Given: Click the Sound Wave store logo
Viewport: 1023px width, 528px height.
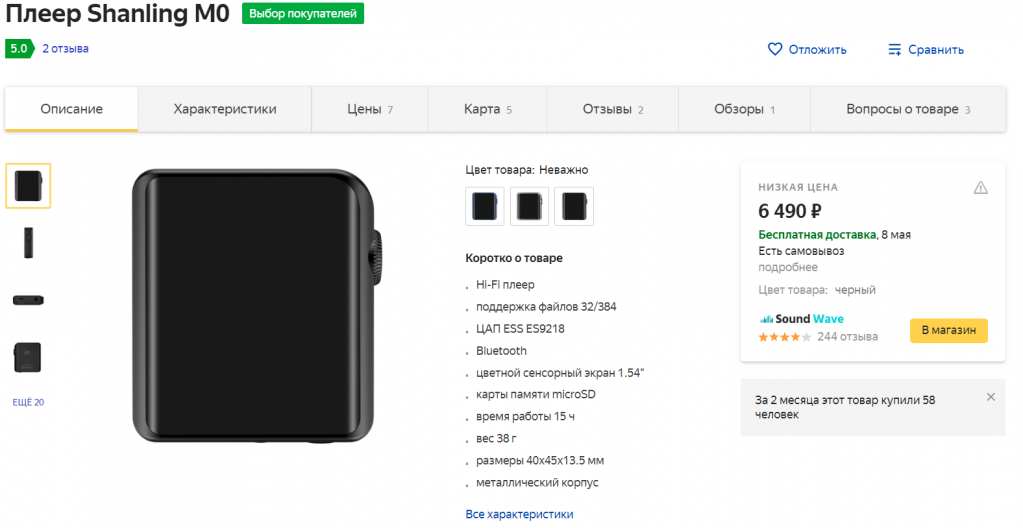Looking at the screenshot, I should 801,319.
